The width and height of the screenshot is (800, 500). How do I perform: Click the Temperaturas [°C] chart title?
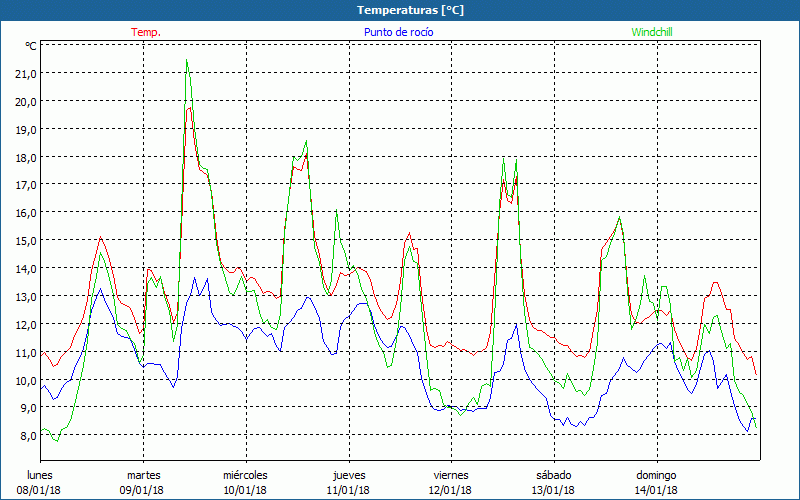click(410, 10)
